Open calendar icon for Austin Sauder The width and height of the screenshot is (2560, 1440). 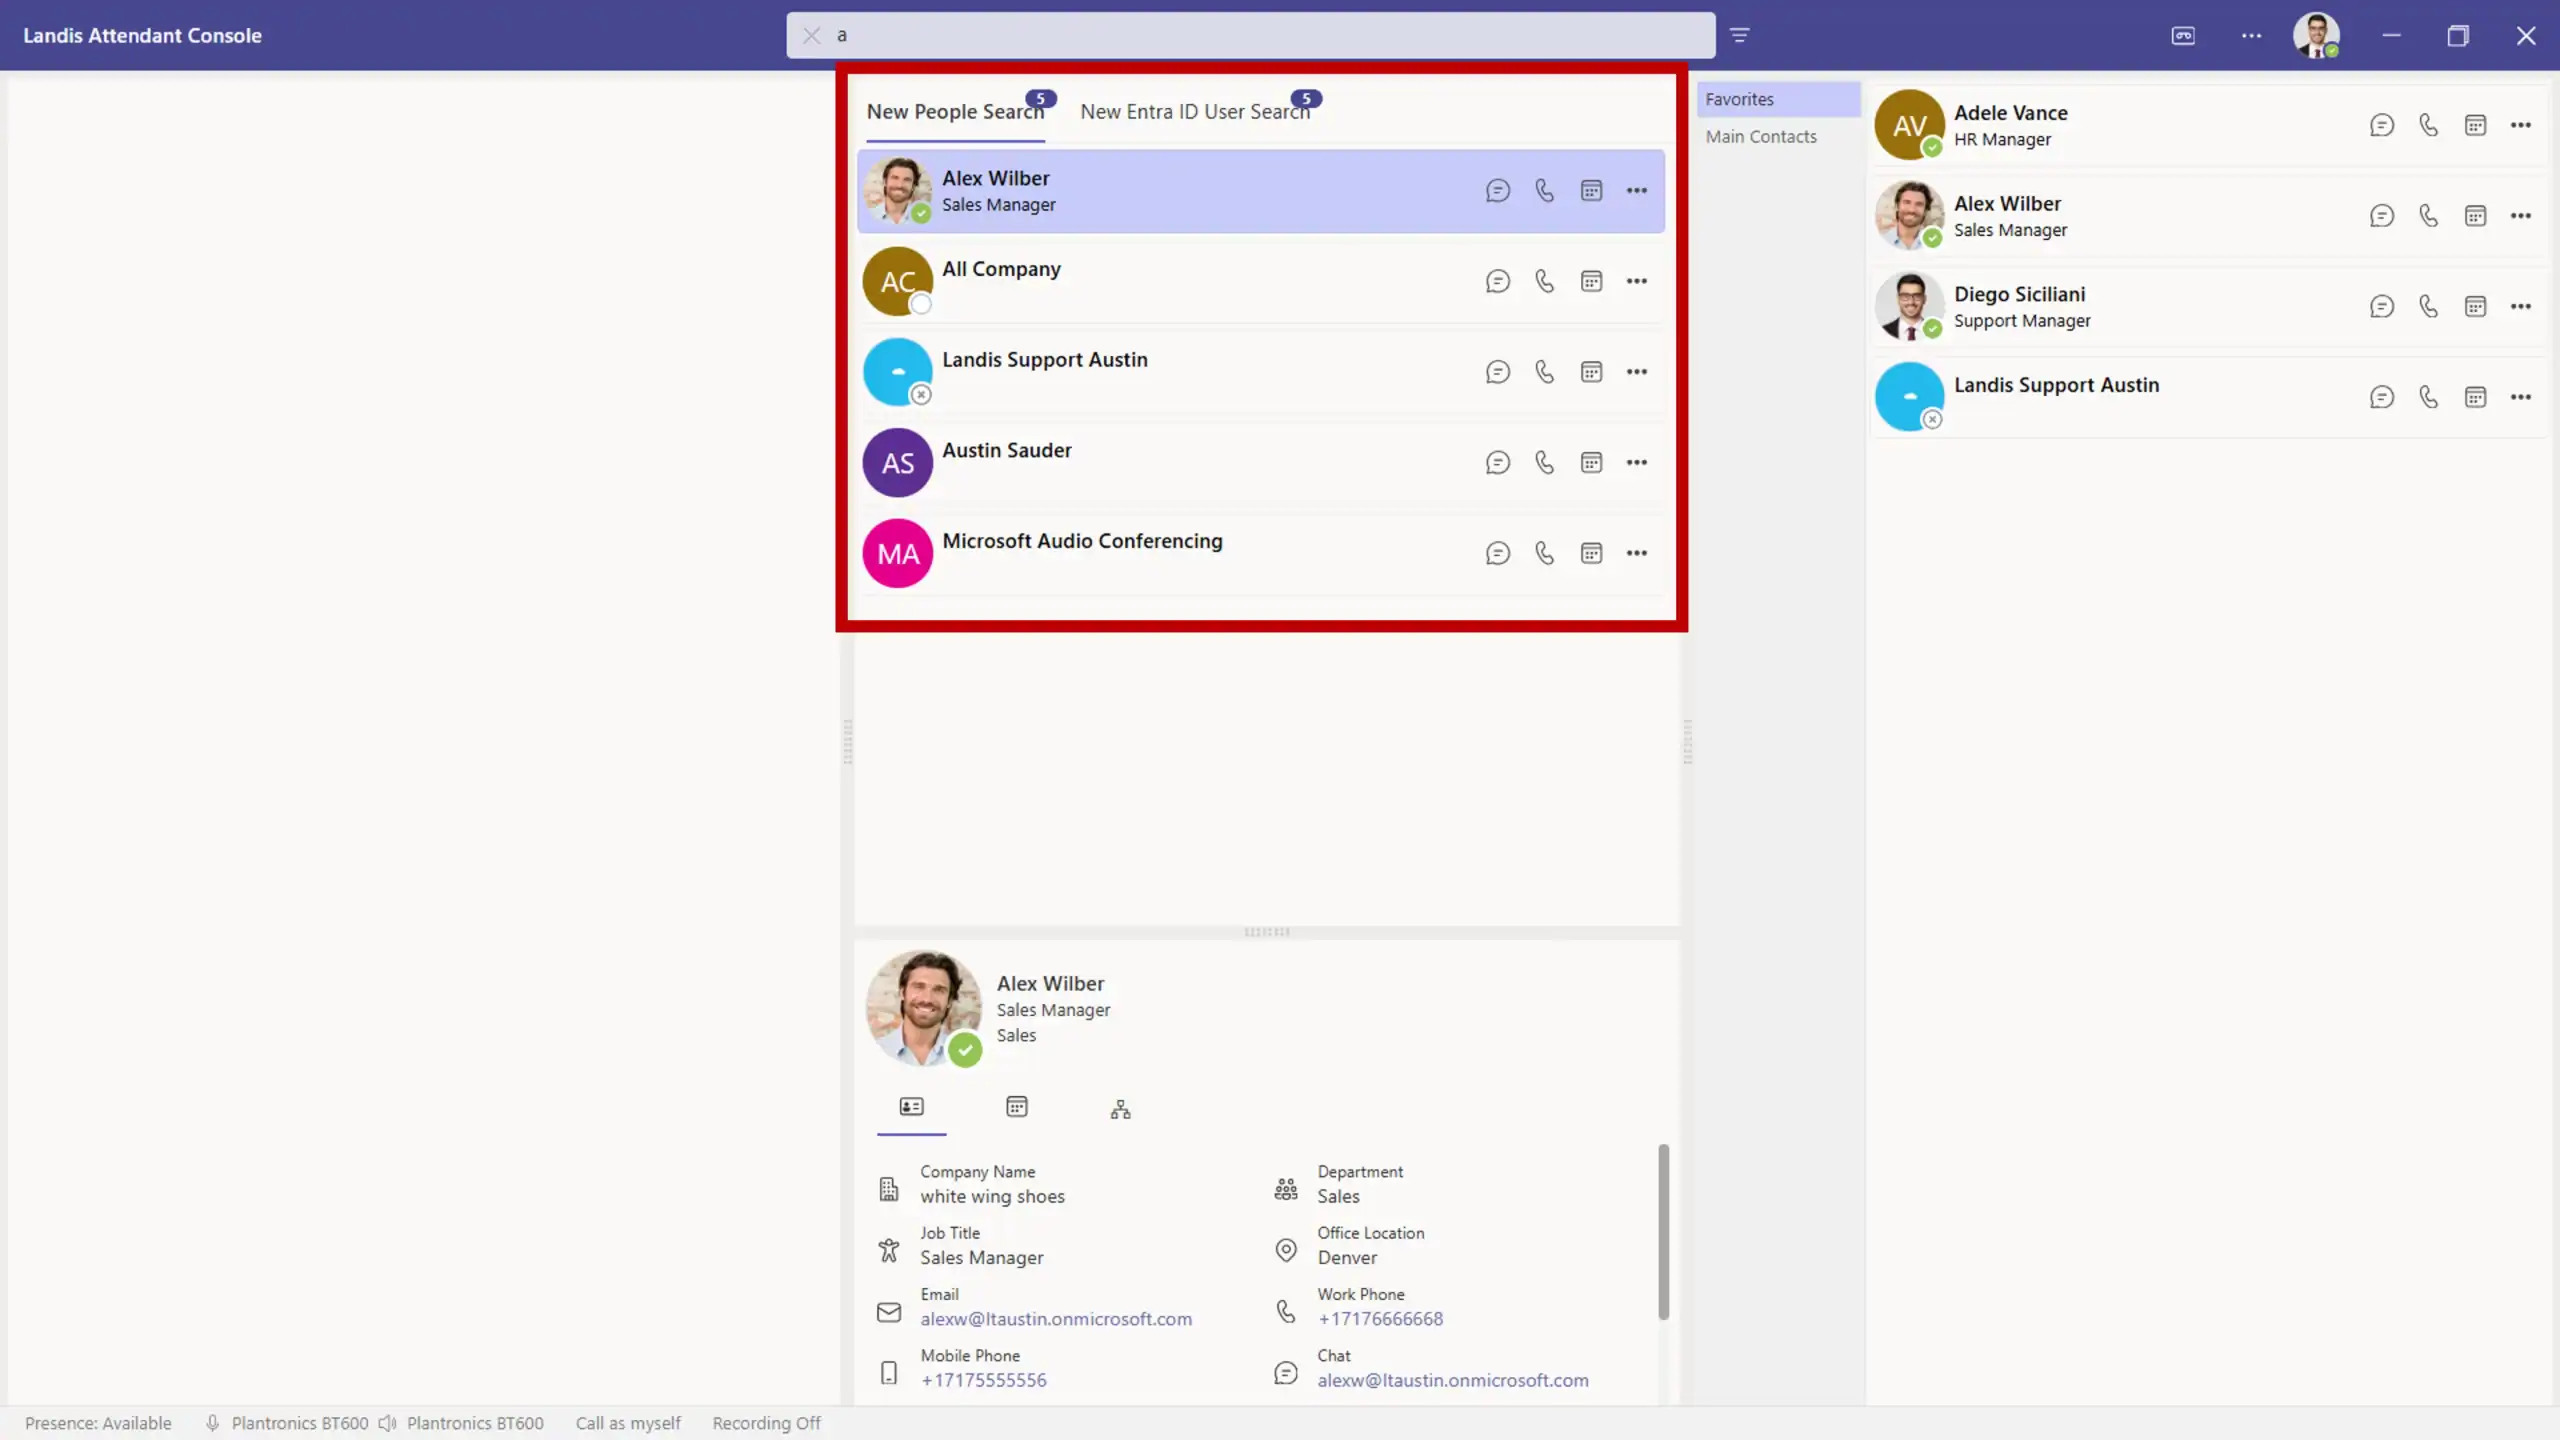coord(1591,462)
